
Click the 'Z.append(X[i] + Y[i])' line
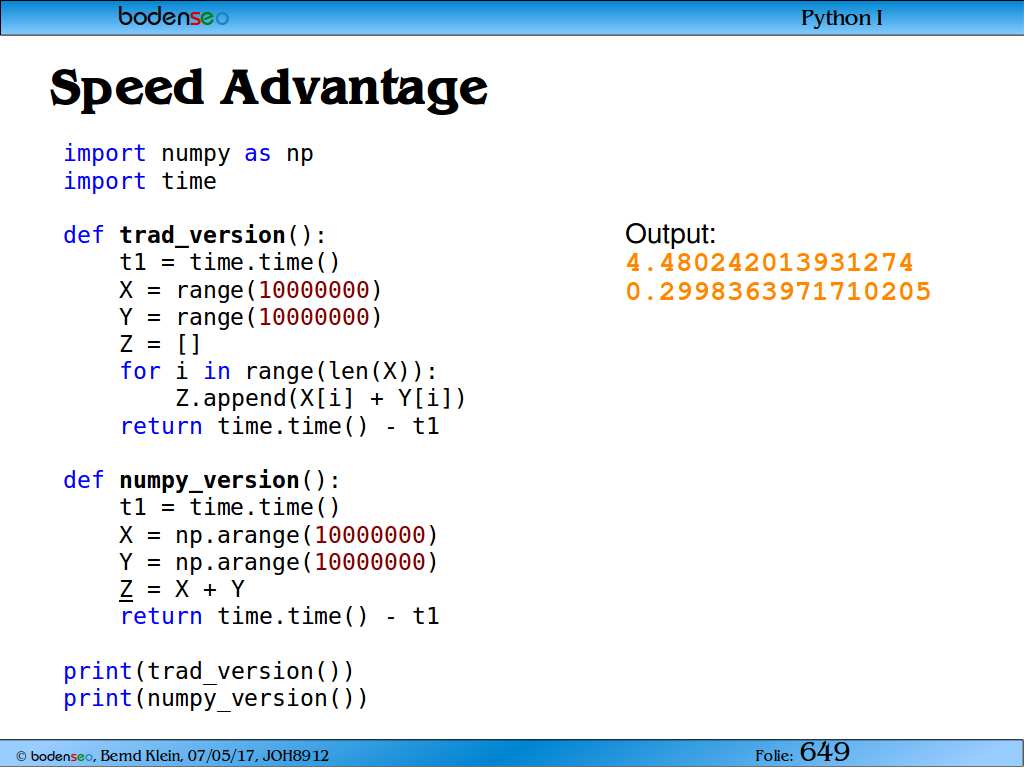(x=320, y=398)
